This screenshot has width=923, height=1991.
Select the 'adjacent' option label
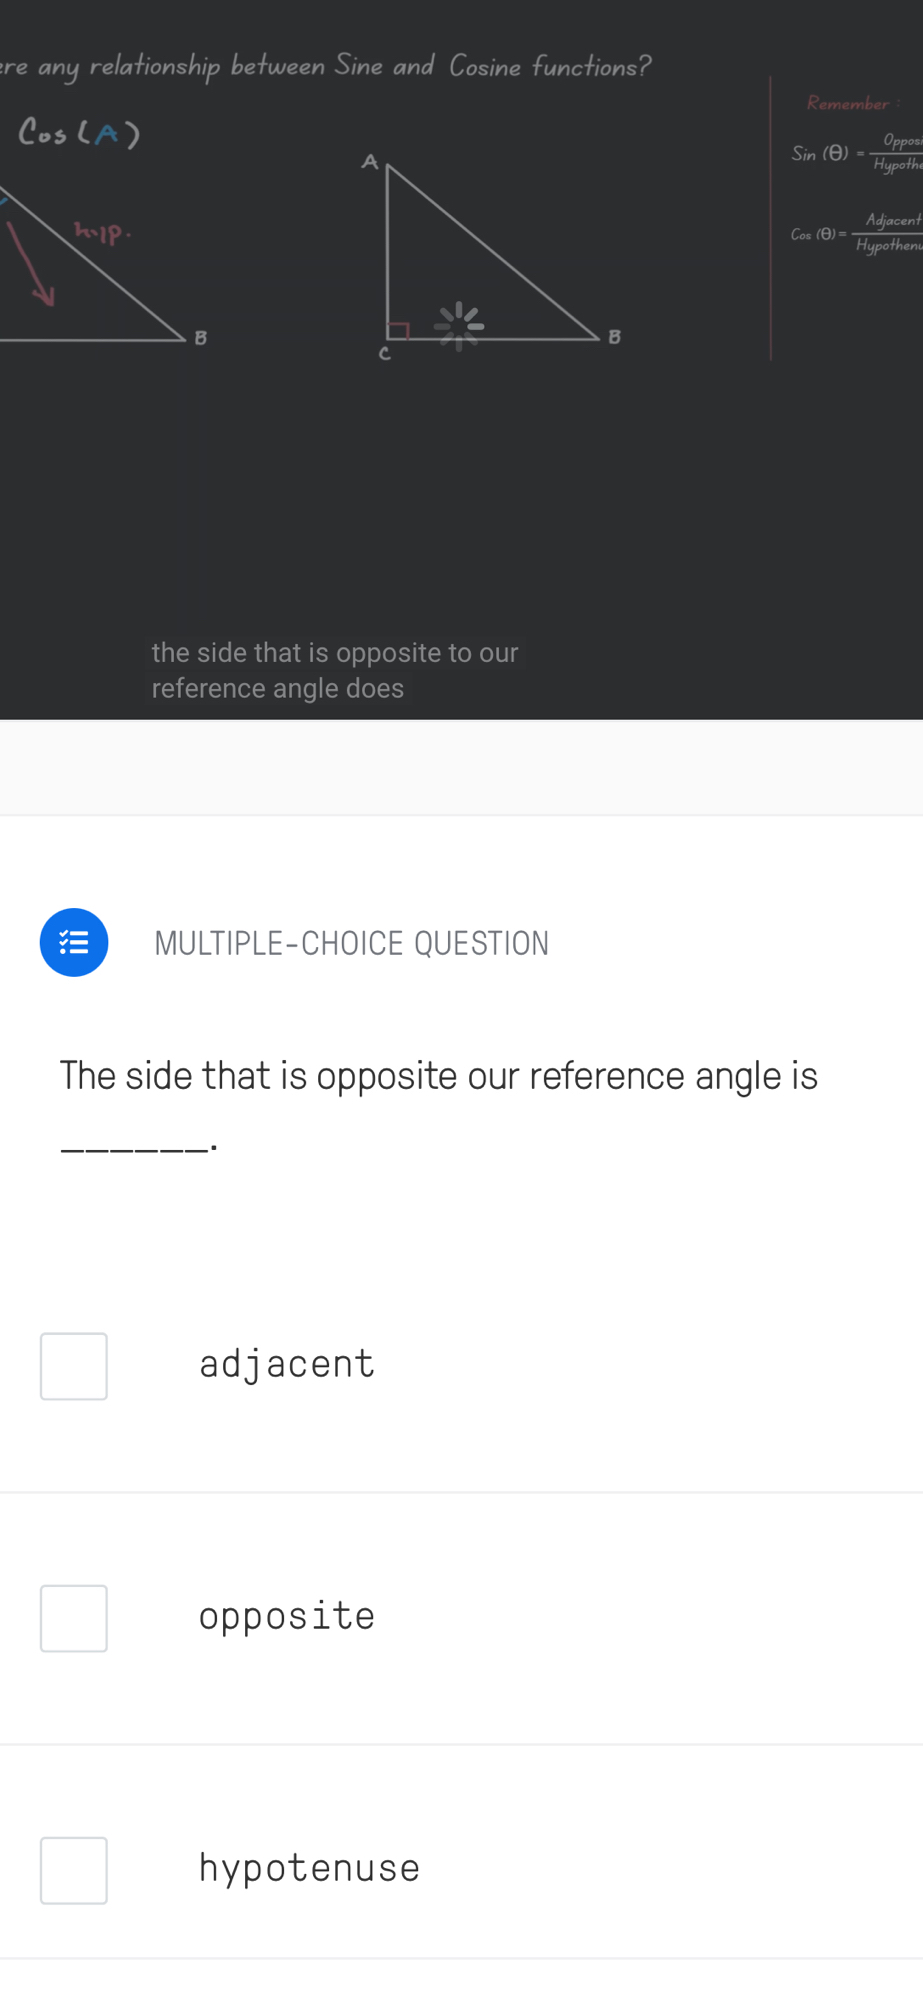point(287,1364)
